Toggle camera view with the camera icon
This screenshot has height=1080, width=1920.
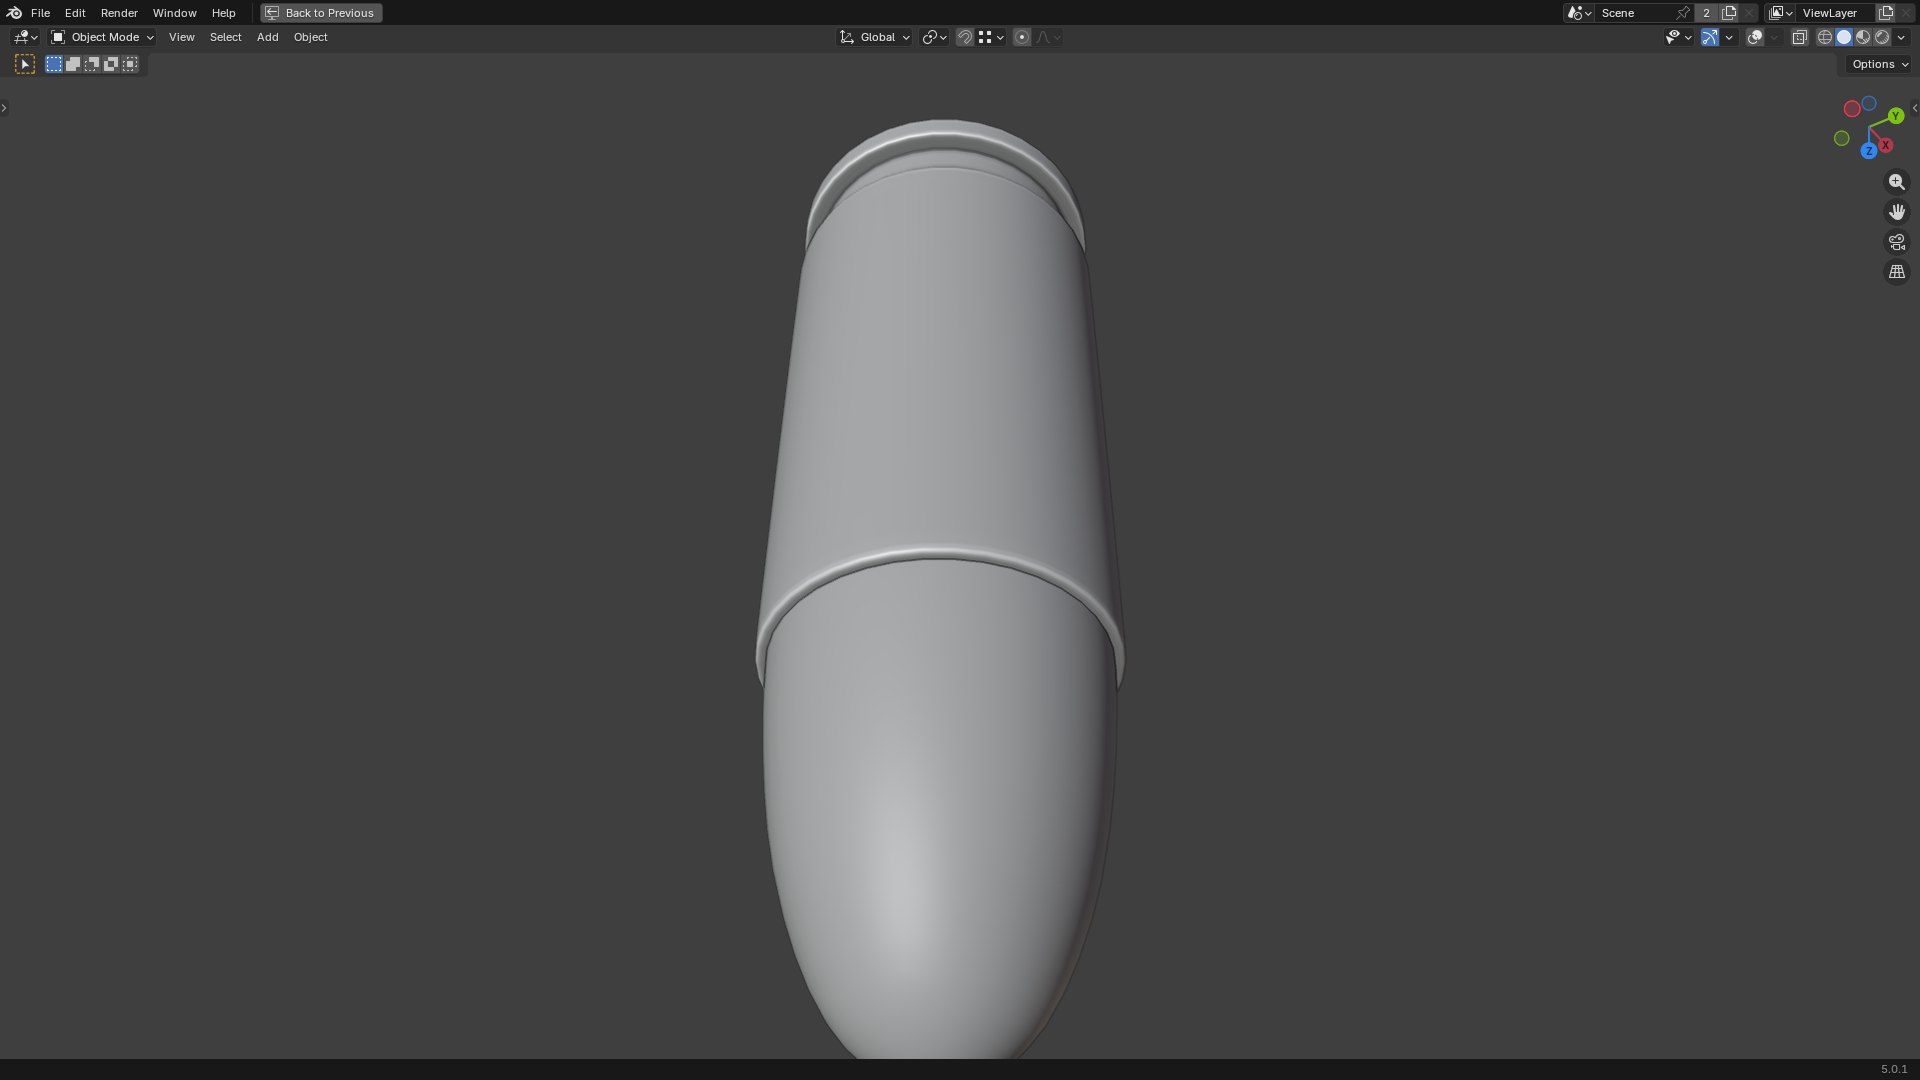point(1896,242)
